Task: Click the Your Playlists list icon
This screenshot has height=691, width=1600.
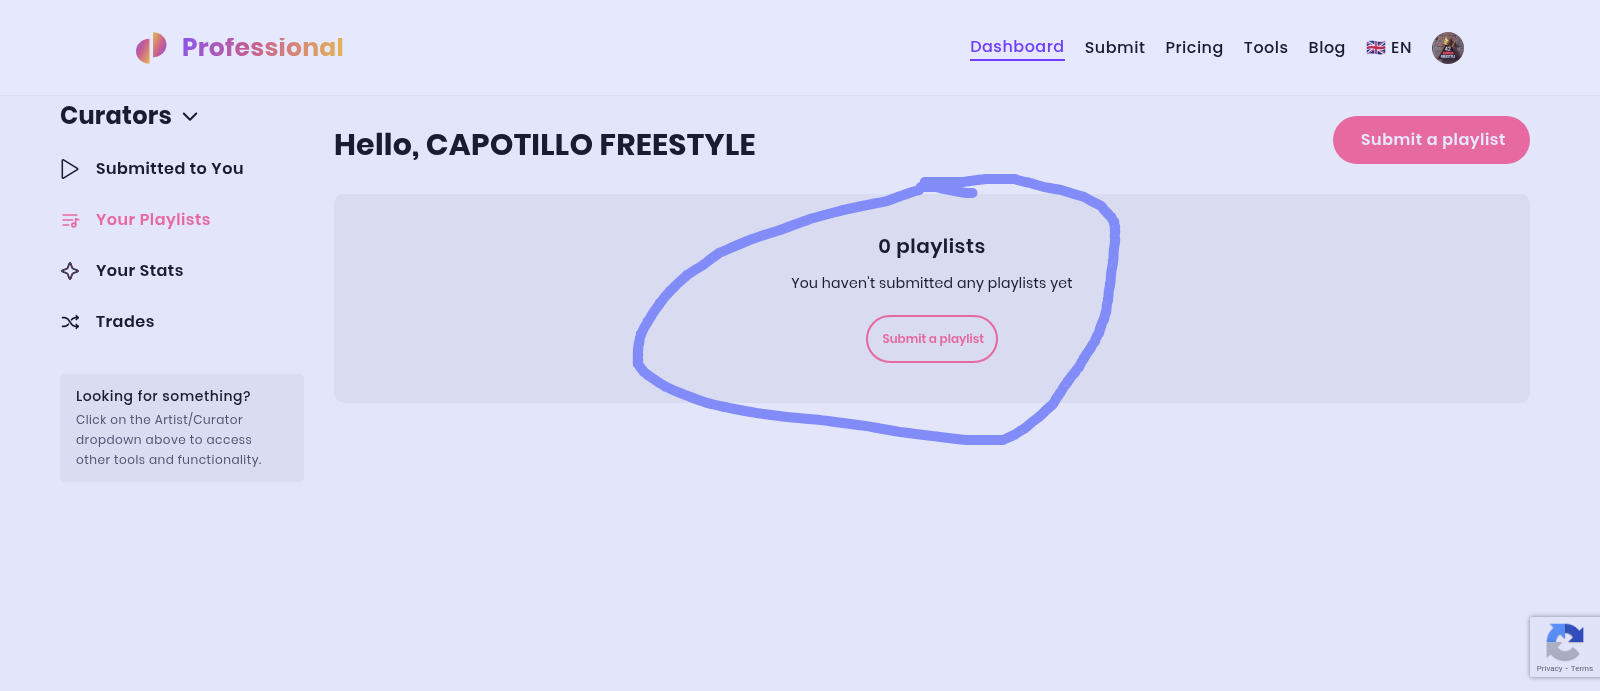Action: click(70, 220)
